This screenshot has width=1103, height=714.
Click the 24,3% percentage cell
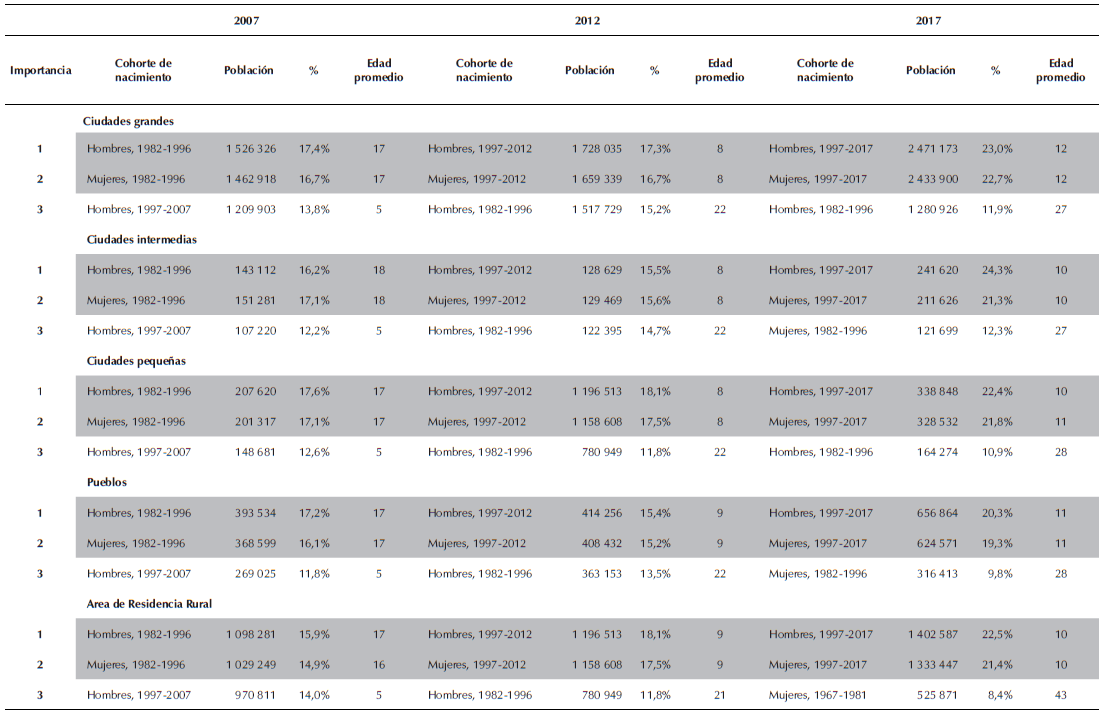(x=995, y=270)
